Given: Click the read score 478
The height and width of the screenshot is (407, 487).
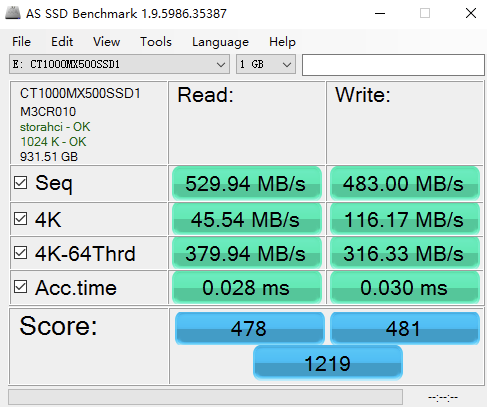Looking at the screenshot, I should click(x=249, y=328).
